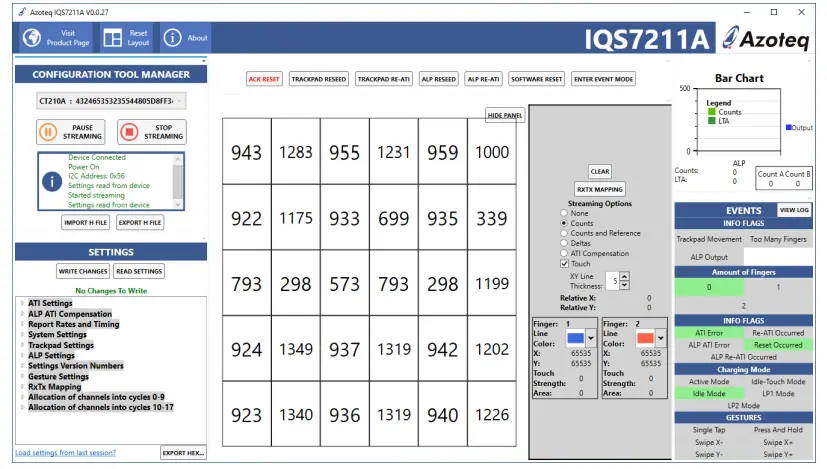Viewport: 827px width, 469px height.
Task: Click the blue info icon in status log
Action: pyautogui.click(x=52, y=181)
